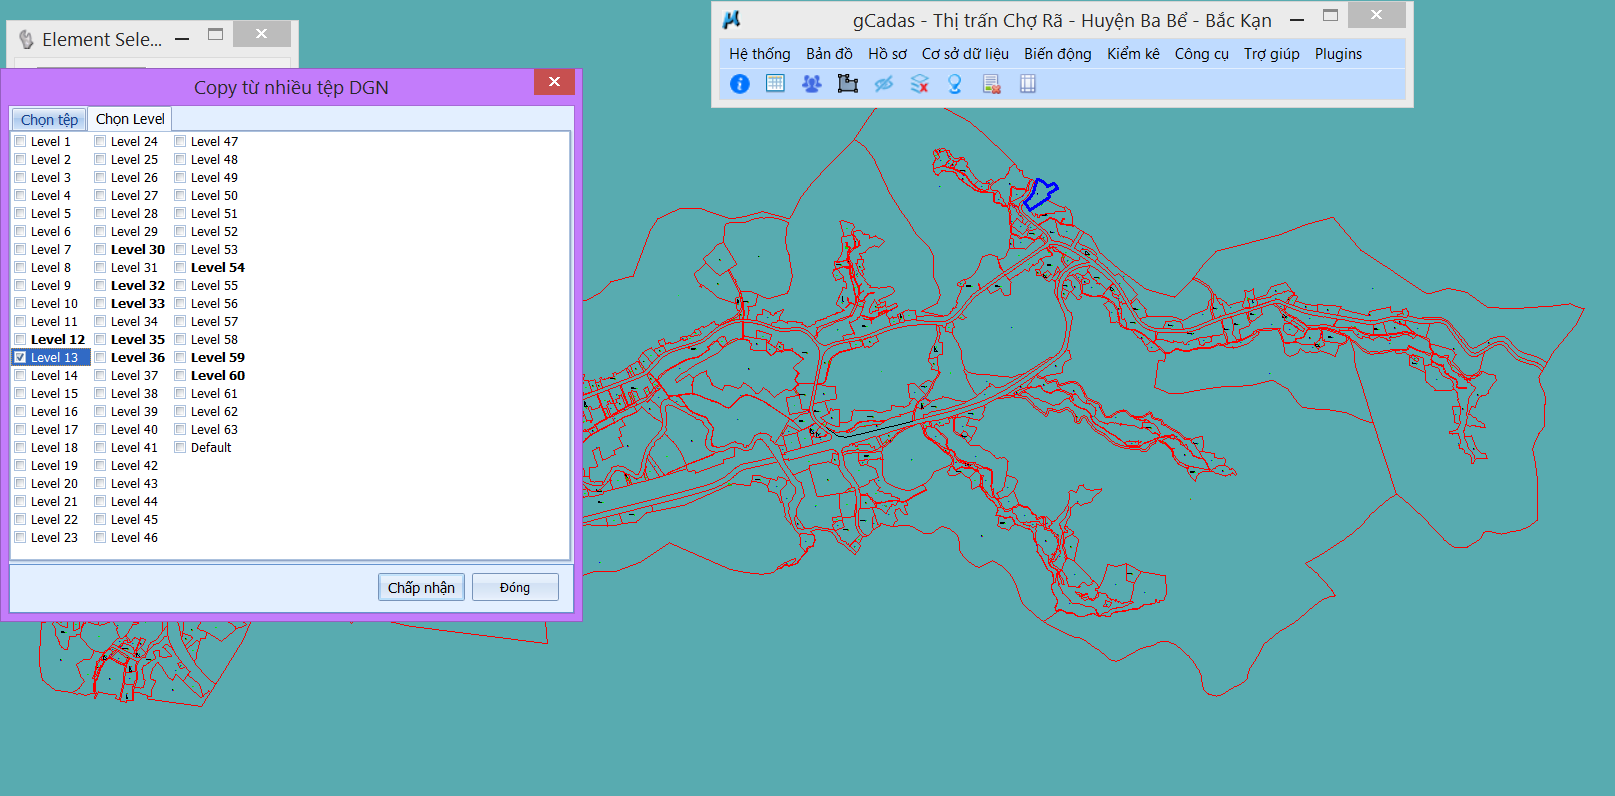Viewport: 1615px width, 796px height.
Task: Click the Đóng button
Action: coord(515,587)
